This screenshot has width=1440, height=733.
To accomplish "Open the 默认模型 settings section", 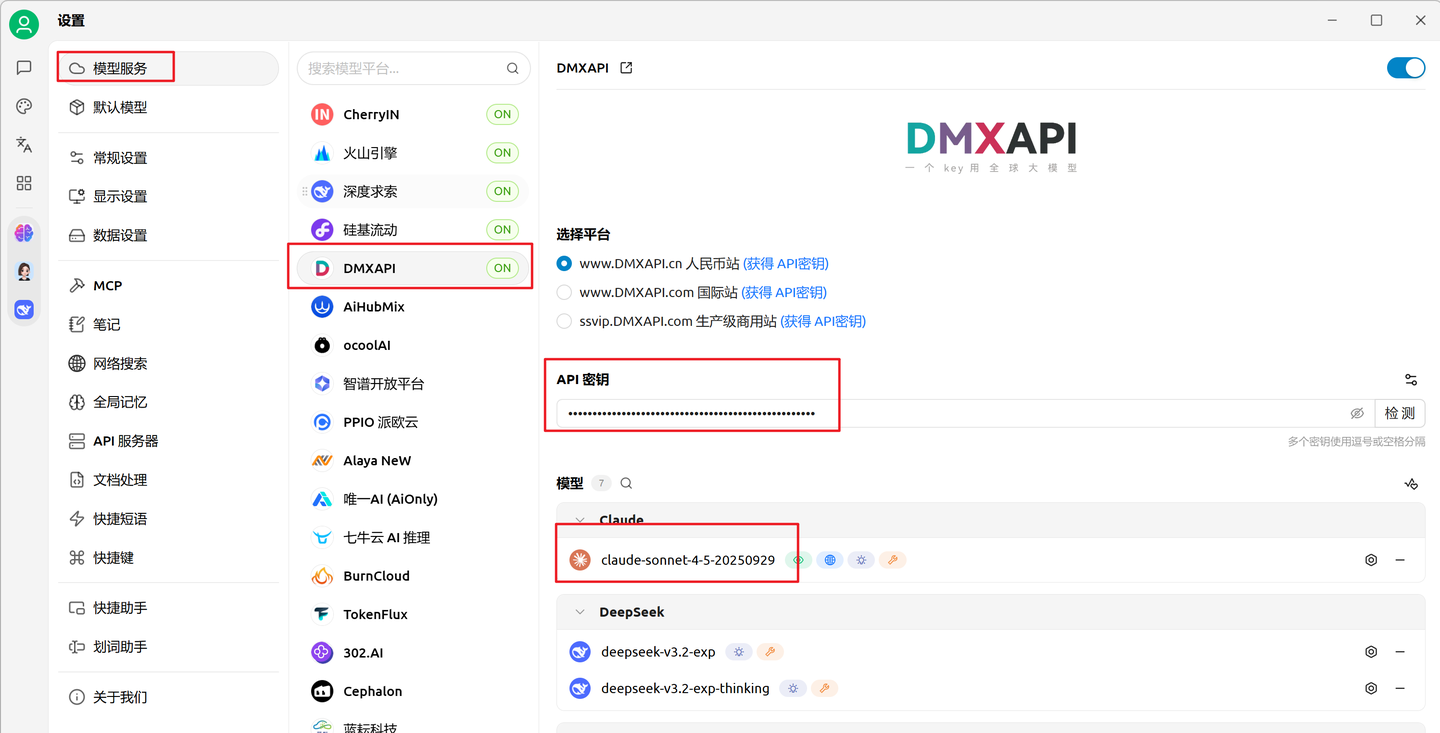I will click(120, 107).
